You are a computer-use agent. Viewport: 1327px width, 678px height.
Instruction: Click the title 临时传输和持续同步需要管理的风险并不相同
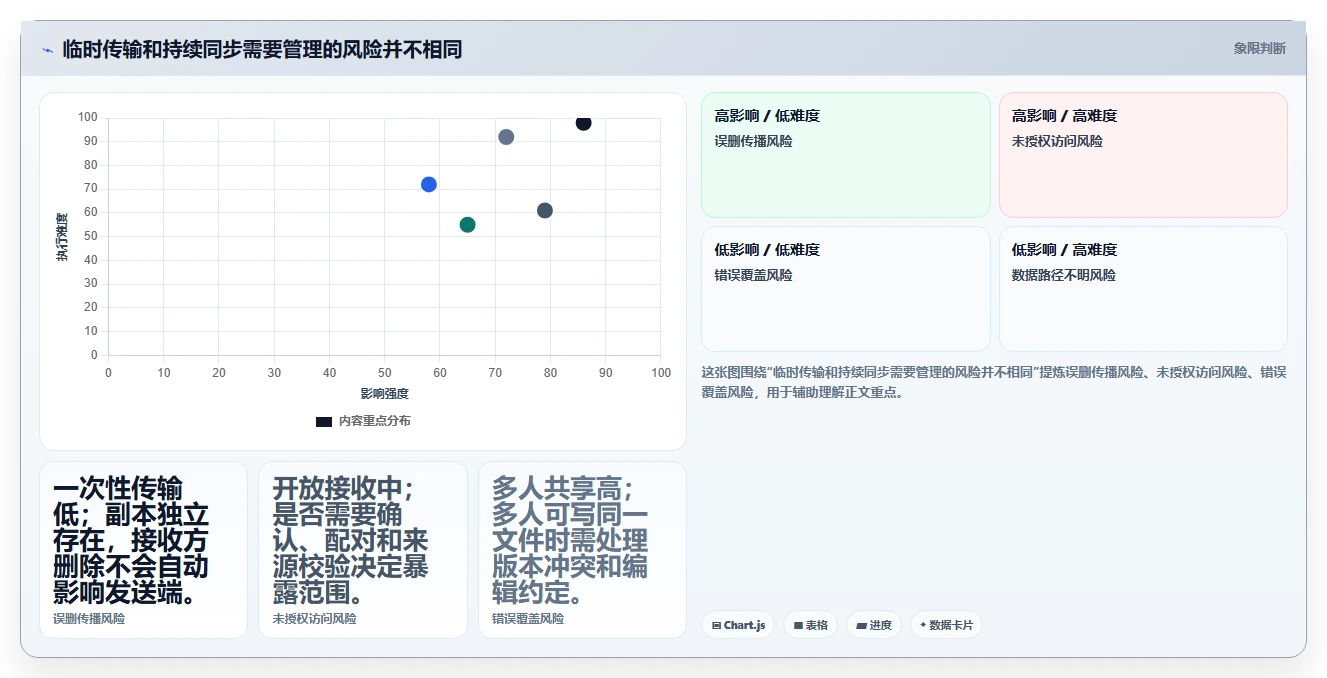262,49
